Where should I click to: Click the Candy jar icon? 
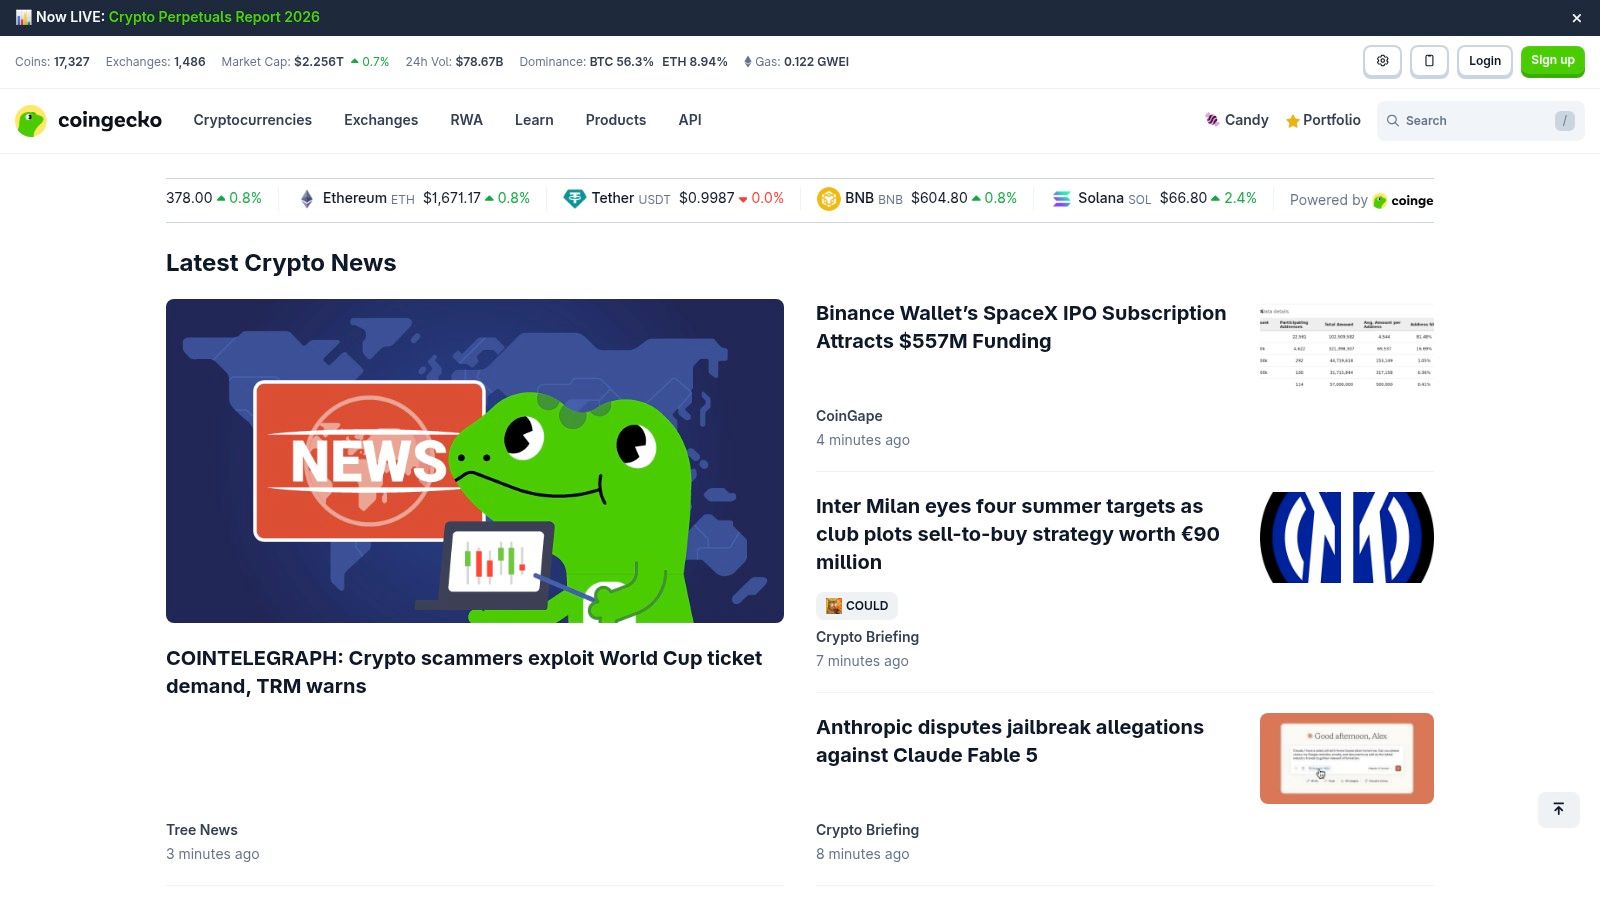click(x=1212, y=120)
